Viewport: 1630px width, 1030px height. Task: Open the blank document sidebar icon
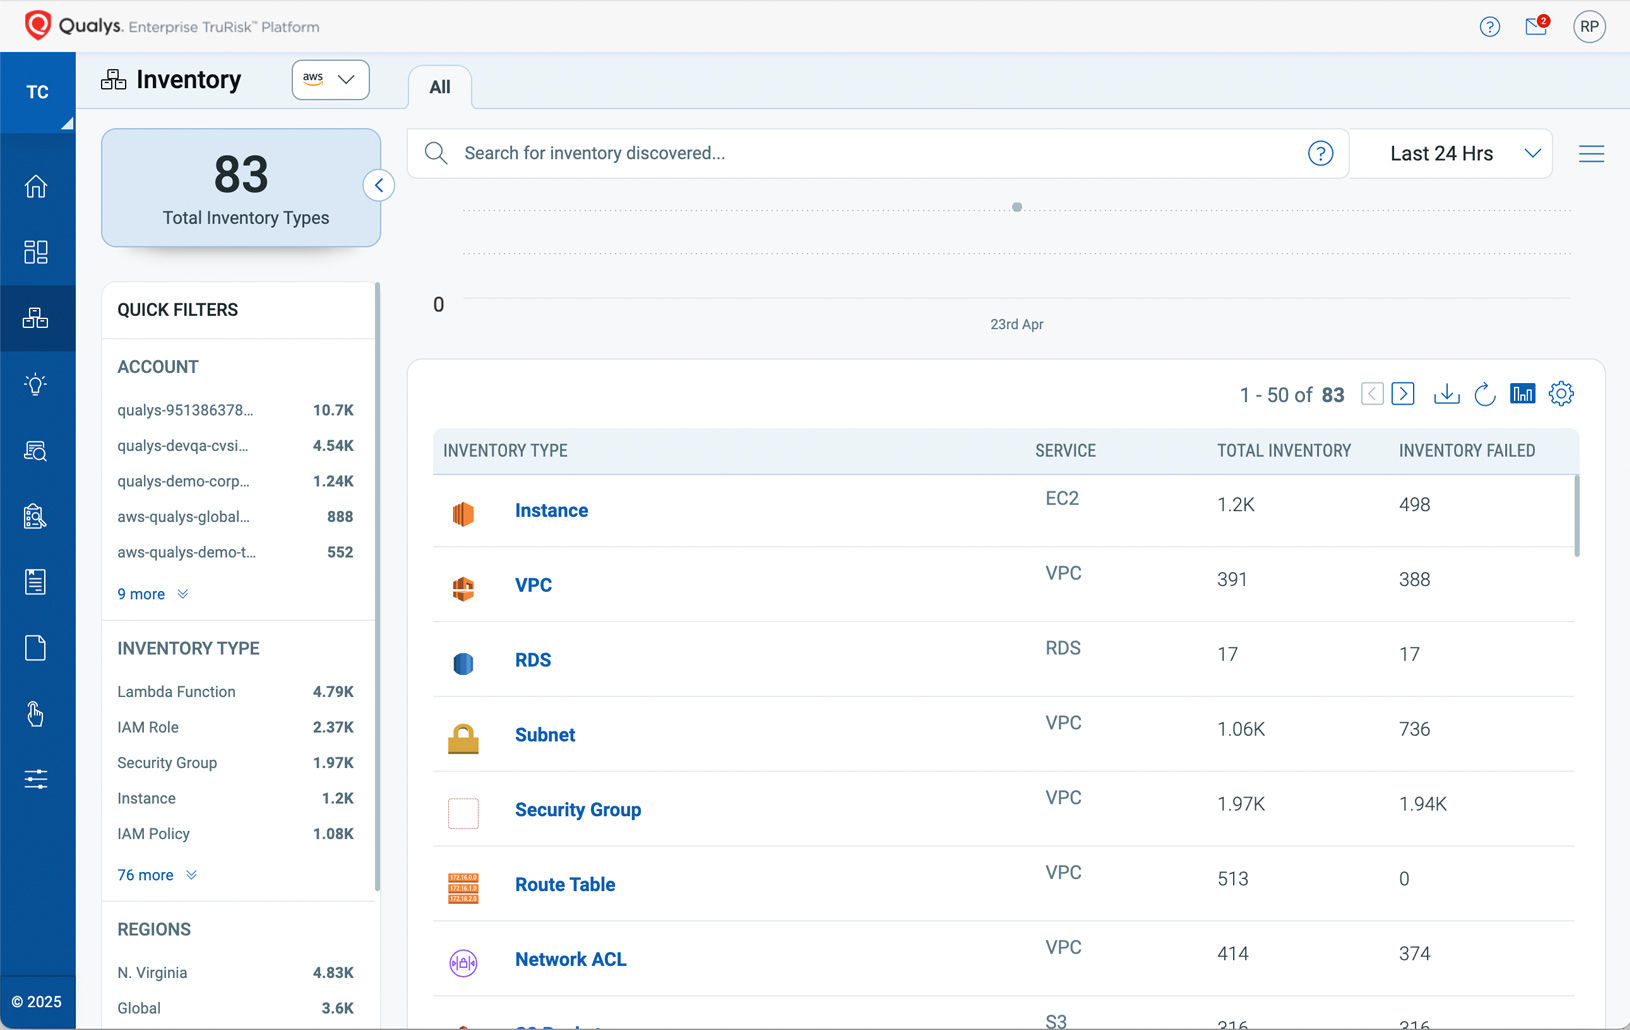click(x=36, y=648)
